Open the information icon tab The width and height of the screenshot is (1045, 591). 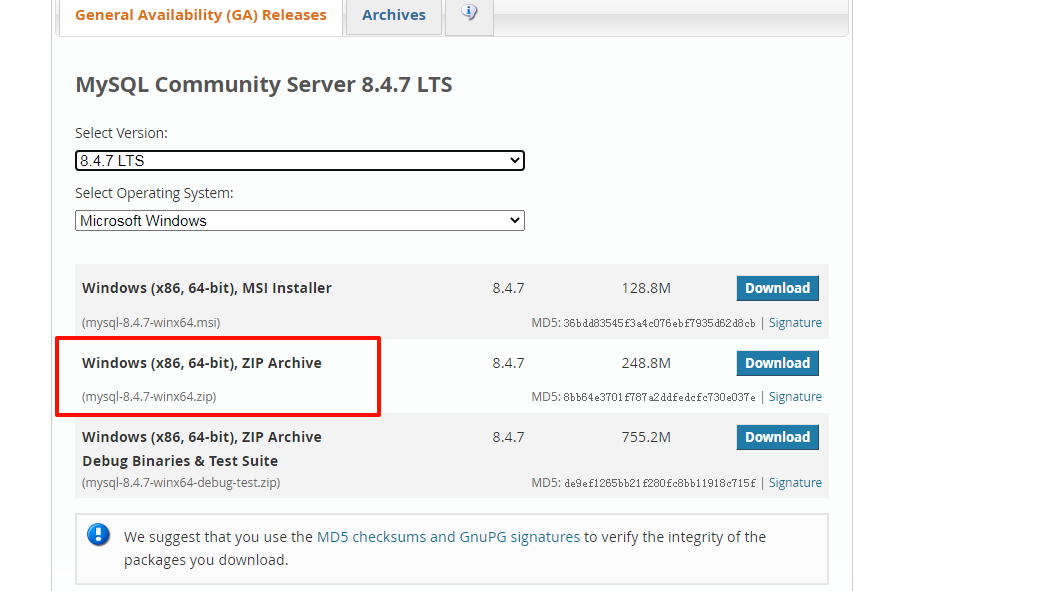(469, 15)
